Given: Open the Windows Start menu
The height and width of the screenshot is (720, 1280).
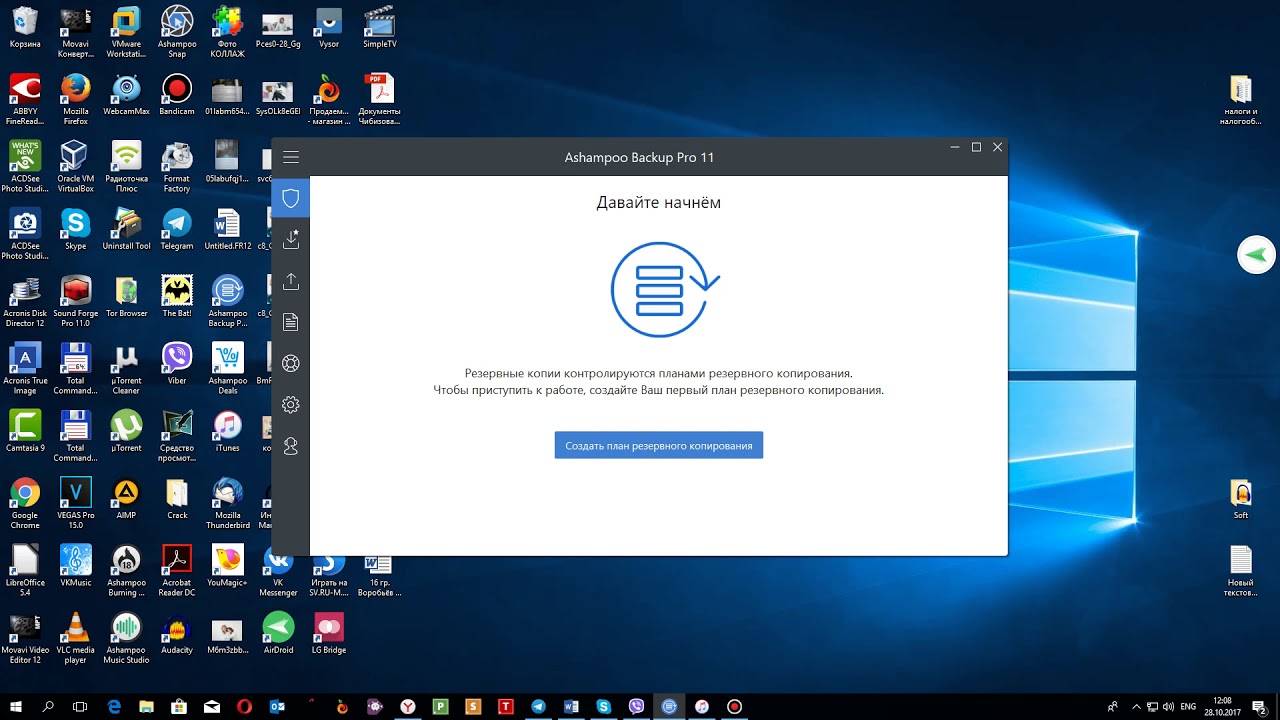Looking at the screenshot, I should tap(17, 706).
